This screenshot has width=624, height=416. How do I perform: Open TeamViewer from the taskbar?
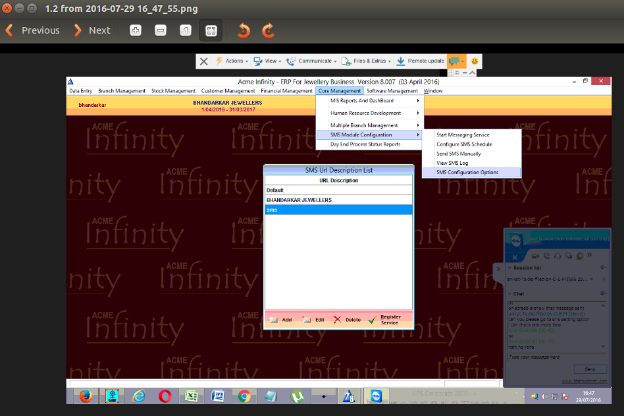pos(376,396)
